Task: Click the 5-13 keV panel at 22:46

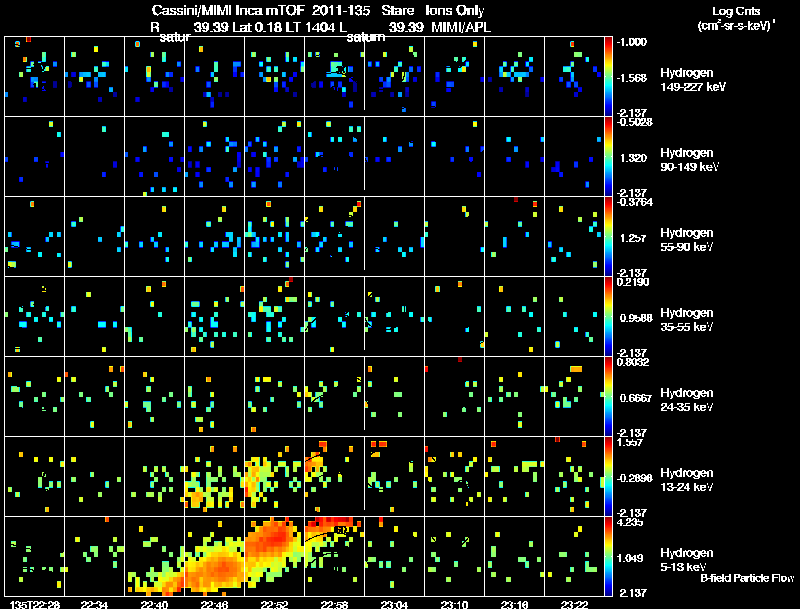Action: point(214,556)
